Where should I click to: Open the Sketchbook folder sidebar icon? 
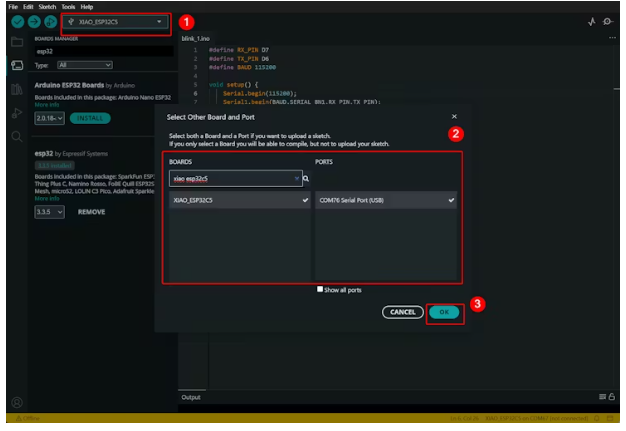point(17,42)
